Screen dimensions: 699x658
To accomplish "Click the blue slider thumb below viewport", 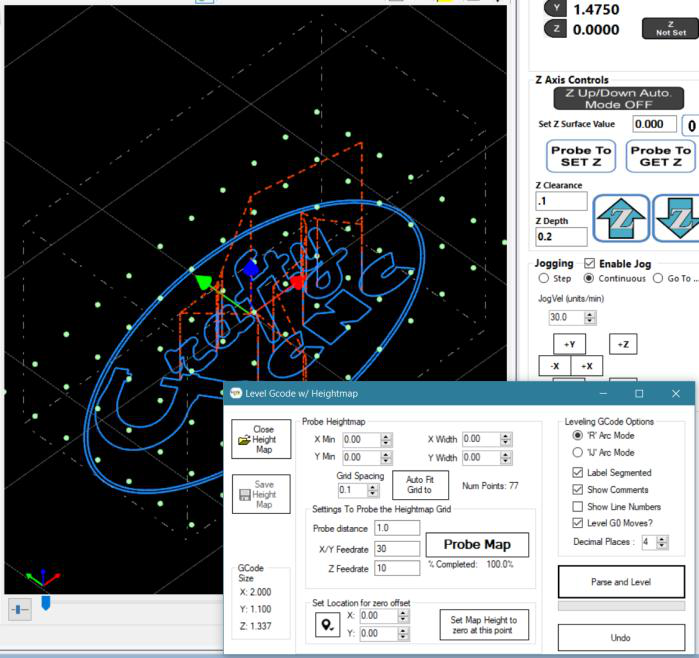I will pos(45,603).
